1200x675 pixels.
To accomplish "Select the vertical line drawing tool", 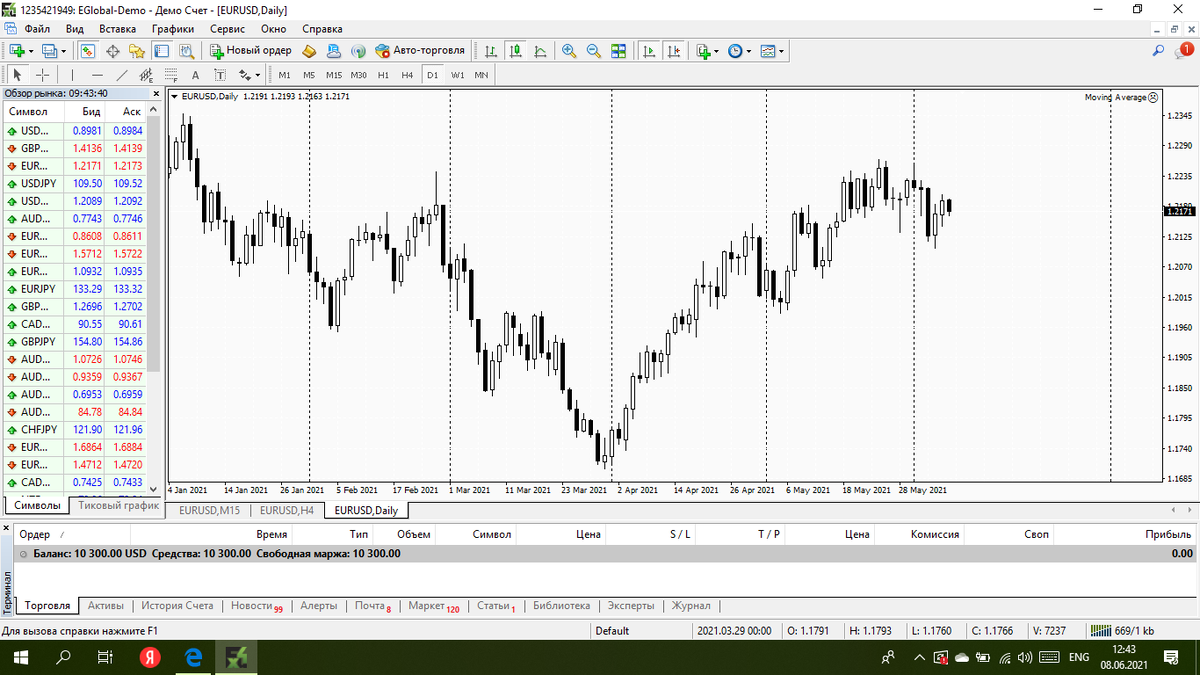I will click(72, 75).
